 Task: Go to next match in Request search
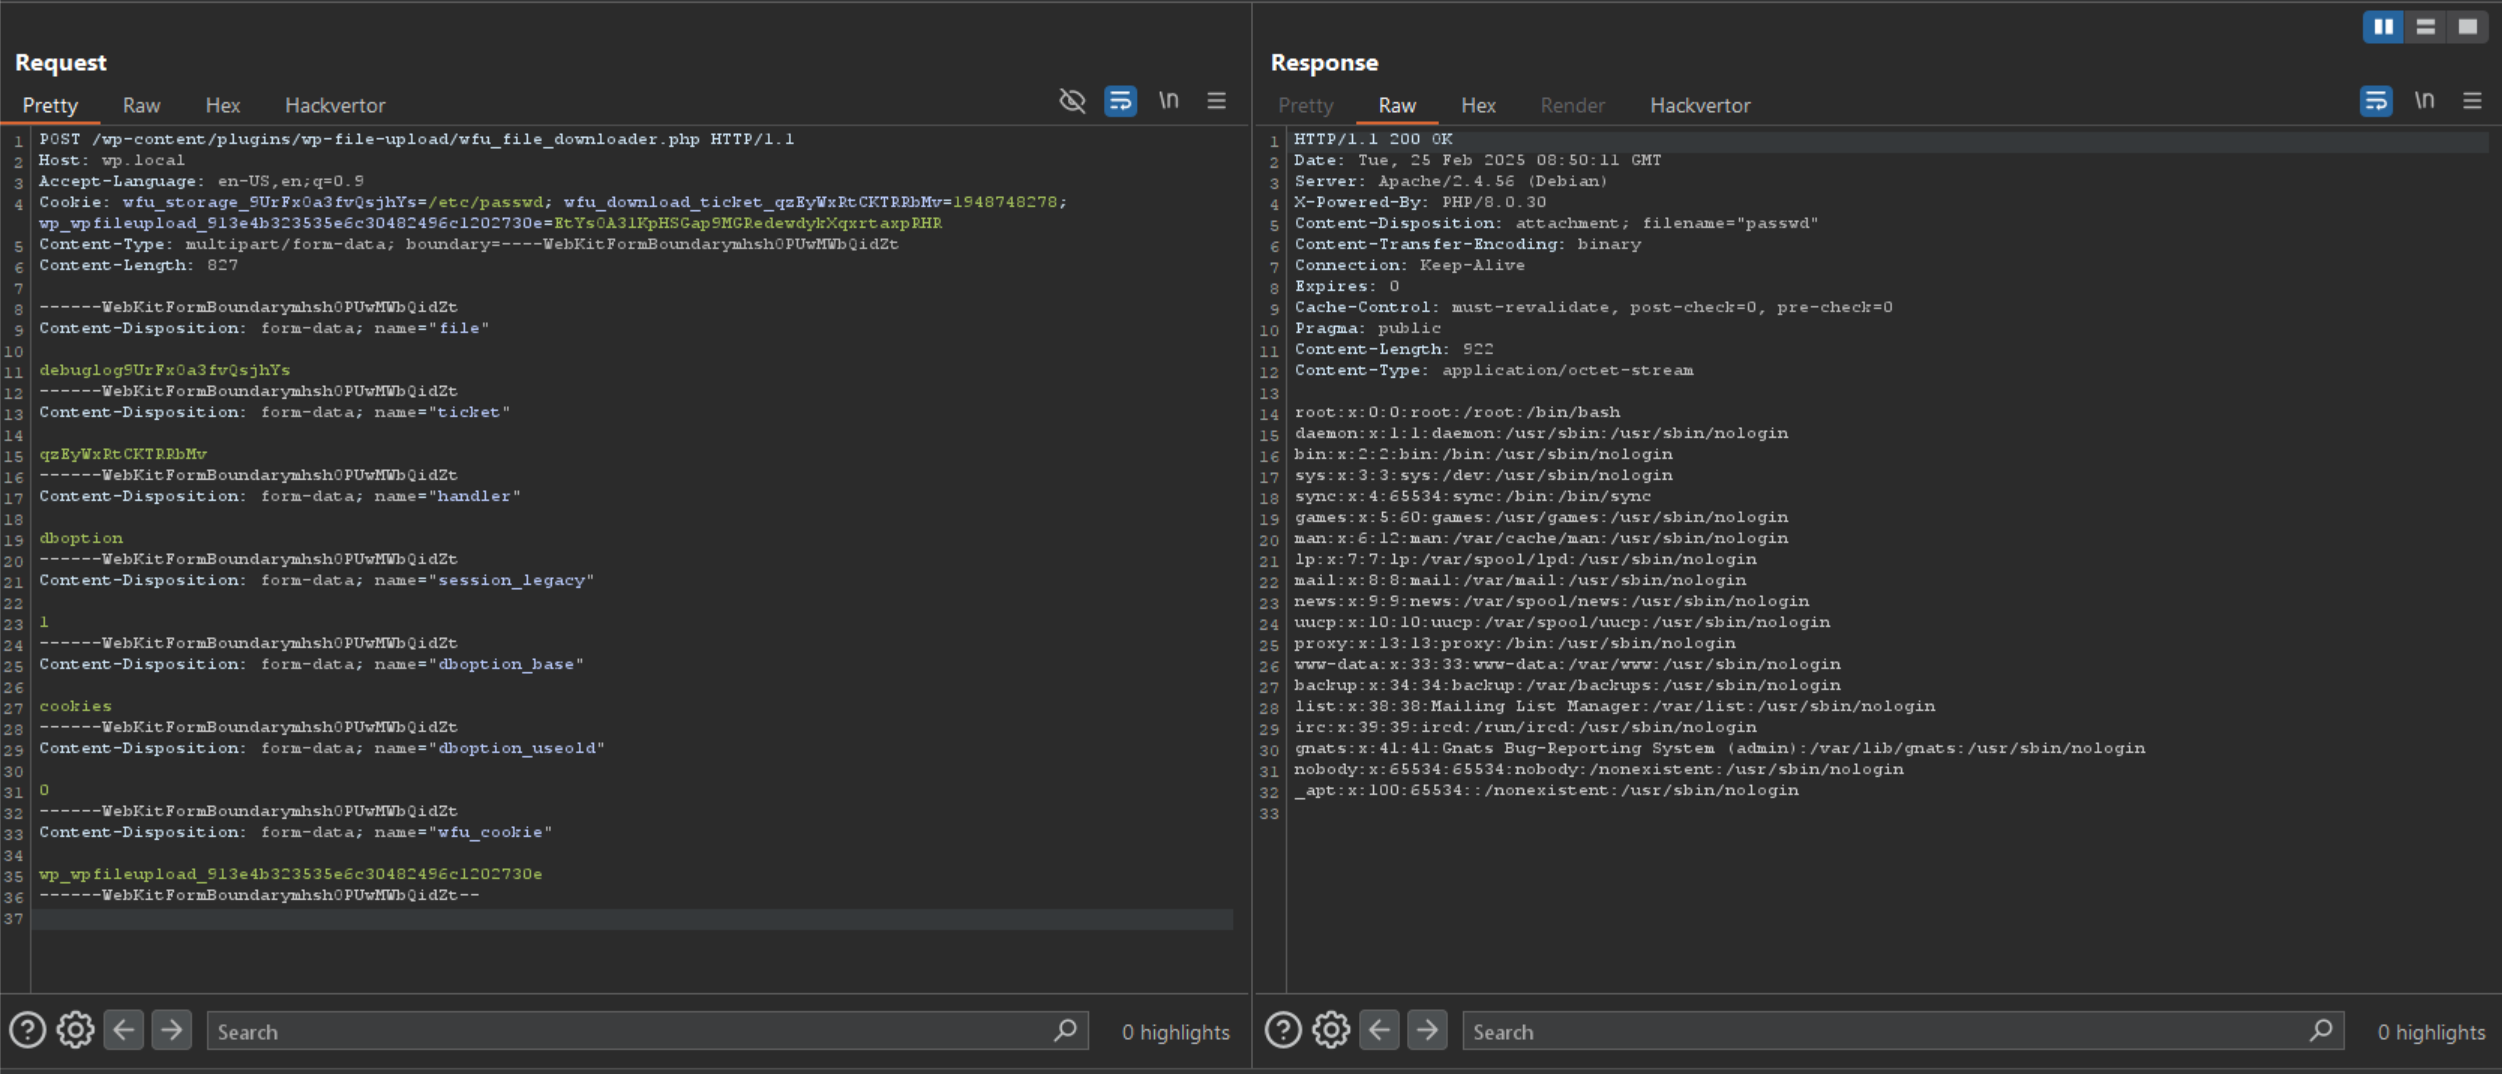(x=172, y=1030)
